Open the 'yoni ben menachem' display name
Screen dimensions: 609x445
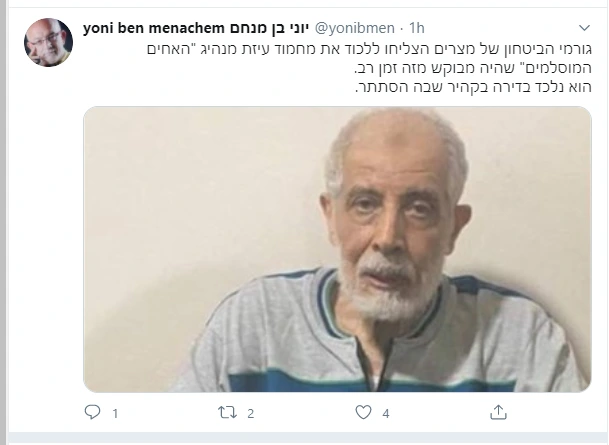pyautogui.click(x=154, y=28)
